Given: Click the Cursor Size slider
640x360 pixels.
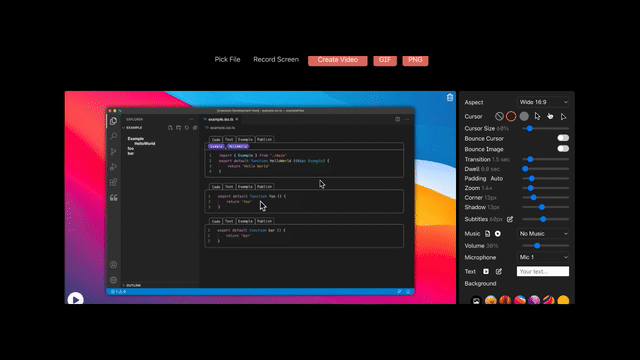Looking at the screenshot, I should [546, 128].
